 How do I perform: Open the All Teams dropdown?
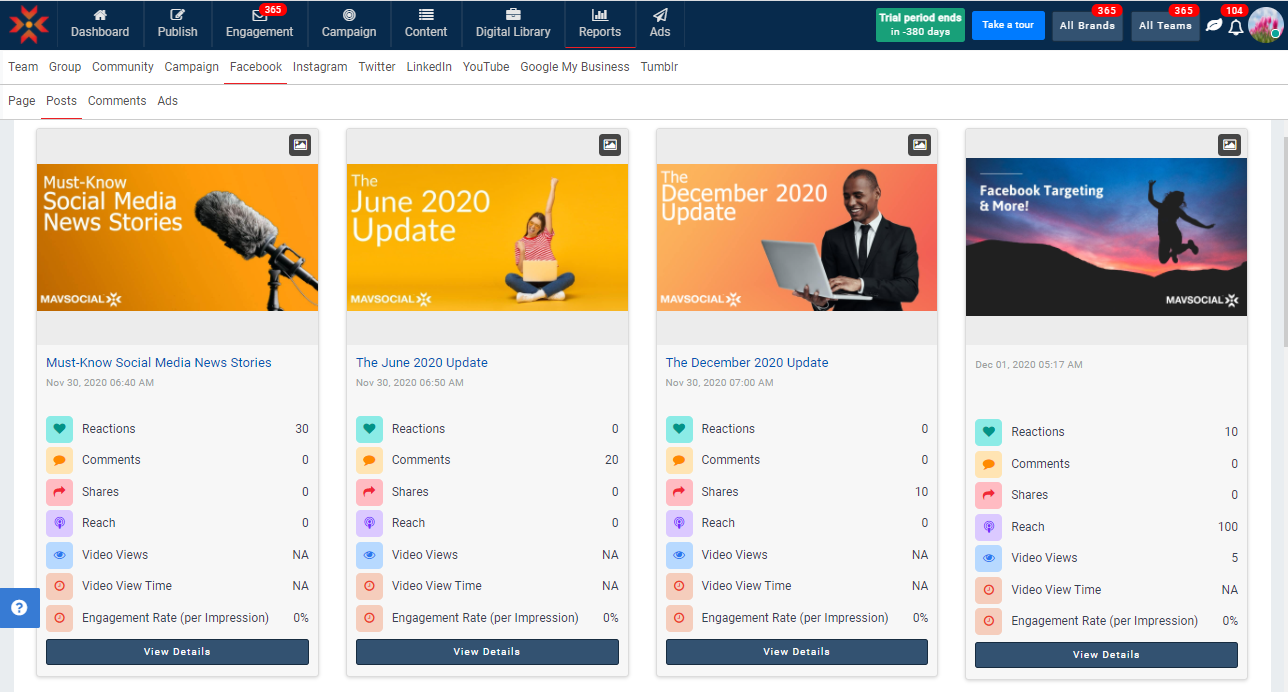[x=1165, y=26]
